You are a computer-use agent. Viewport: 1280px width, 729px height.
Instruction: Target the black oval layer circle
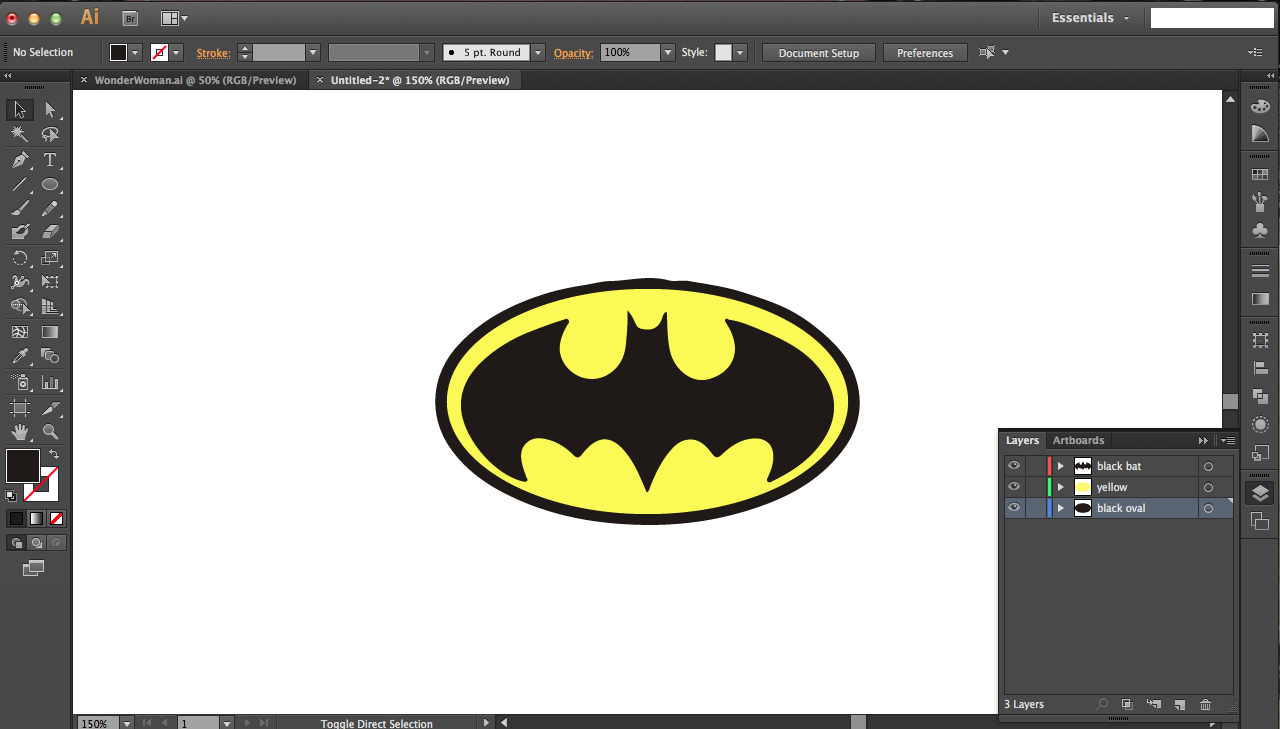click(x=1208, y=509)
